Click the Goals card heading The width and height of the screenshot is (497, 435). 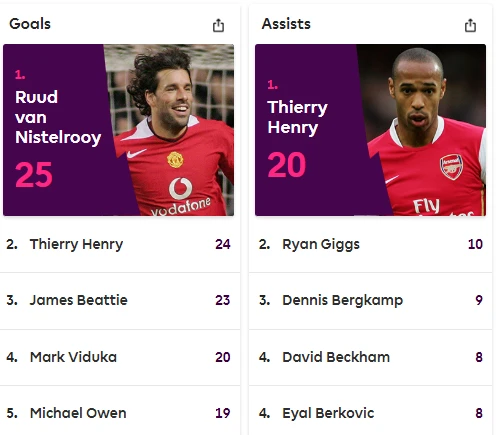pyautogui.click(x=30, y=24)
